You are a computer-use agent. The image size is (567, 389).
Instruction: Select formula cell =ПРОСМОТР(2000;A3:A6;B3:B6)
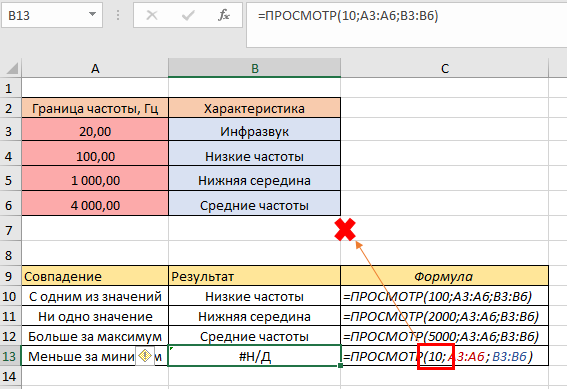444,316
